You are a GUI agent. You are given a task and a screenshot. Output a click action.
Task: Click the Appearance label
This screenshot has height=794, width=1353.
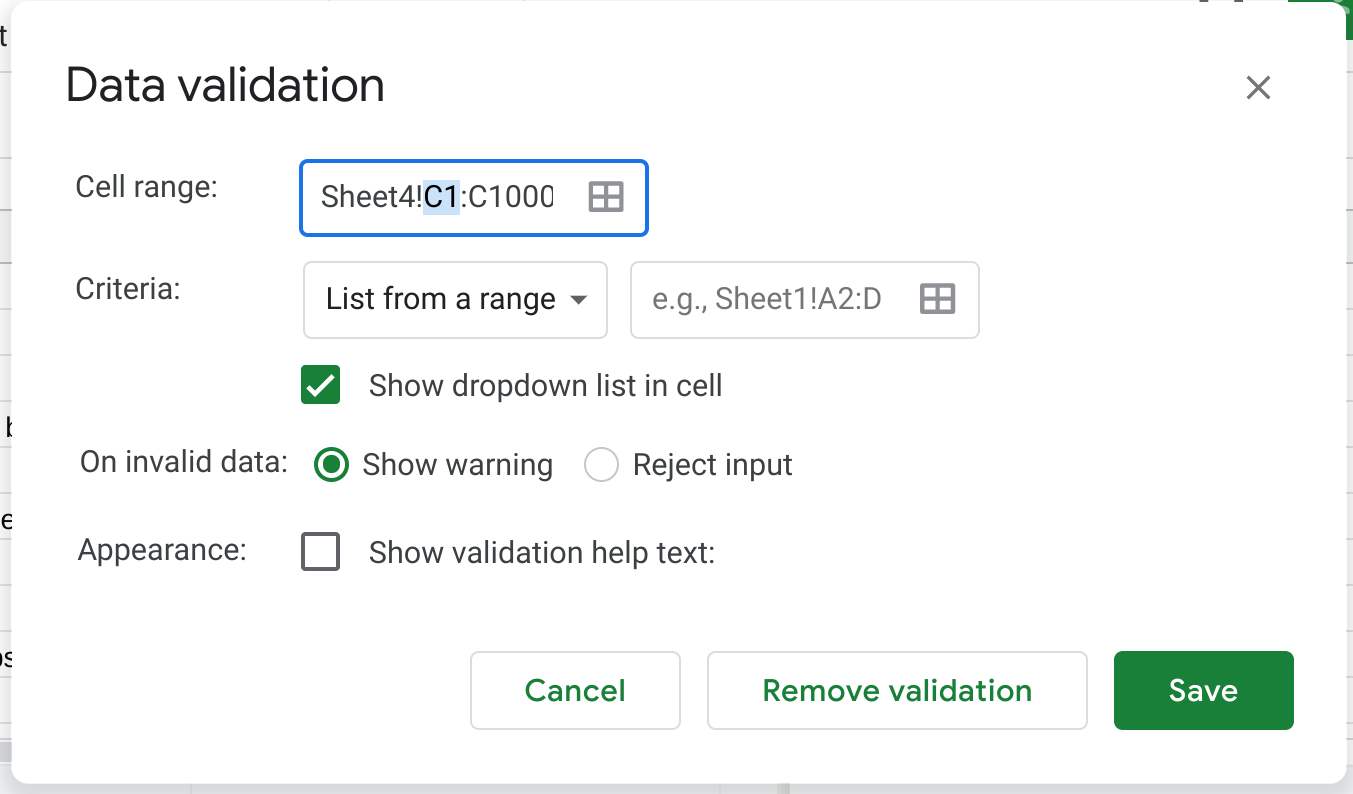point(162,550)
